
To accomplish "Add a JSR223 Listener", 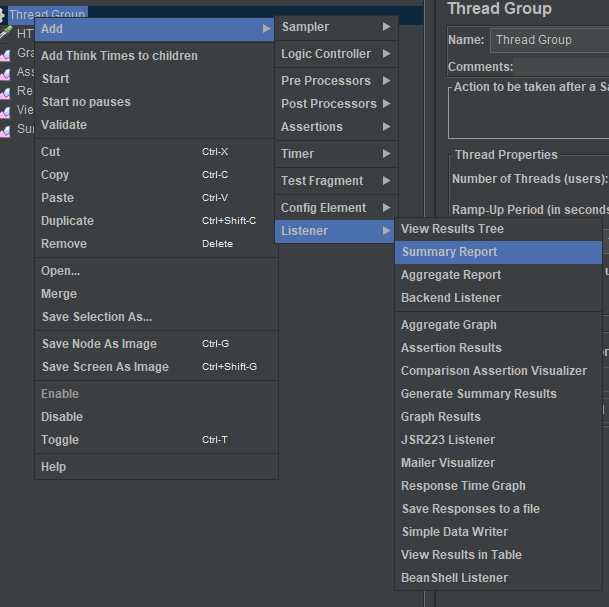I will pos(498,440).
